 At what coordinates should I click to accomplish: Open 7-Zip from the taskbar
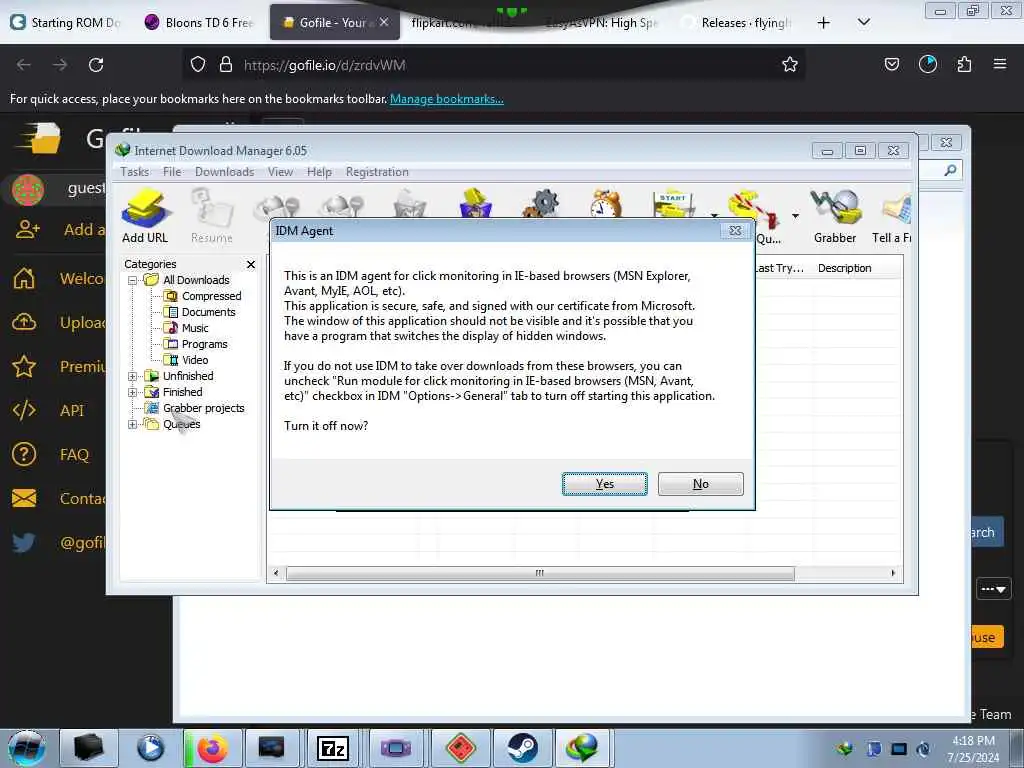[x=333, y=748]
